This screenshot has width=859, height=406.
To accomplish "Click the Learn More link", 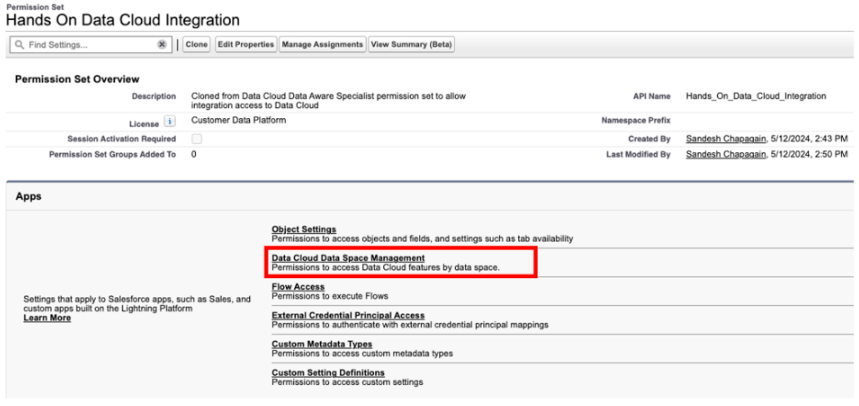I will (x=47, y=318).
